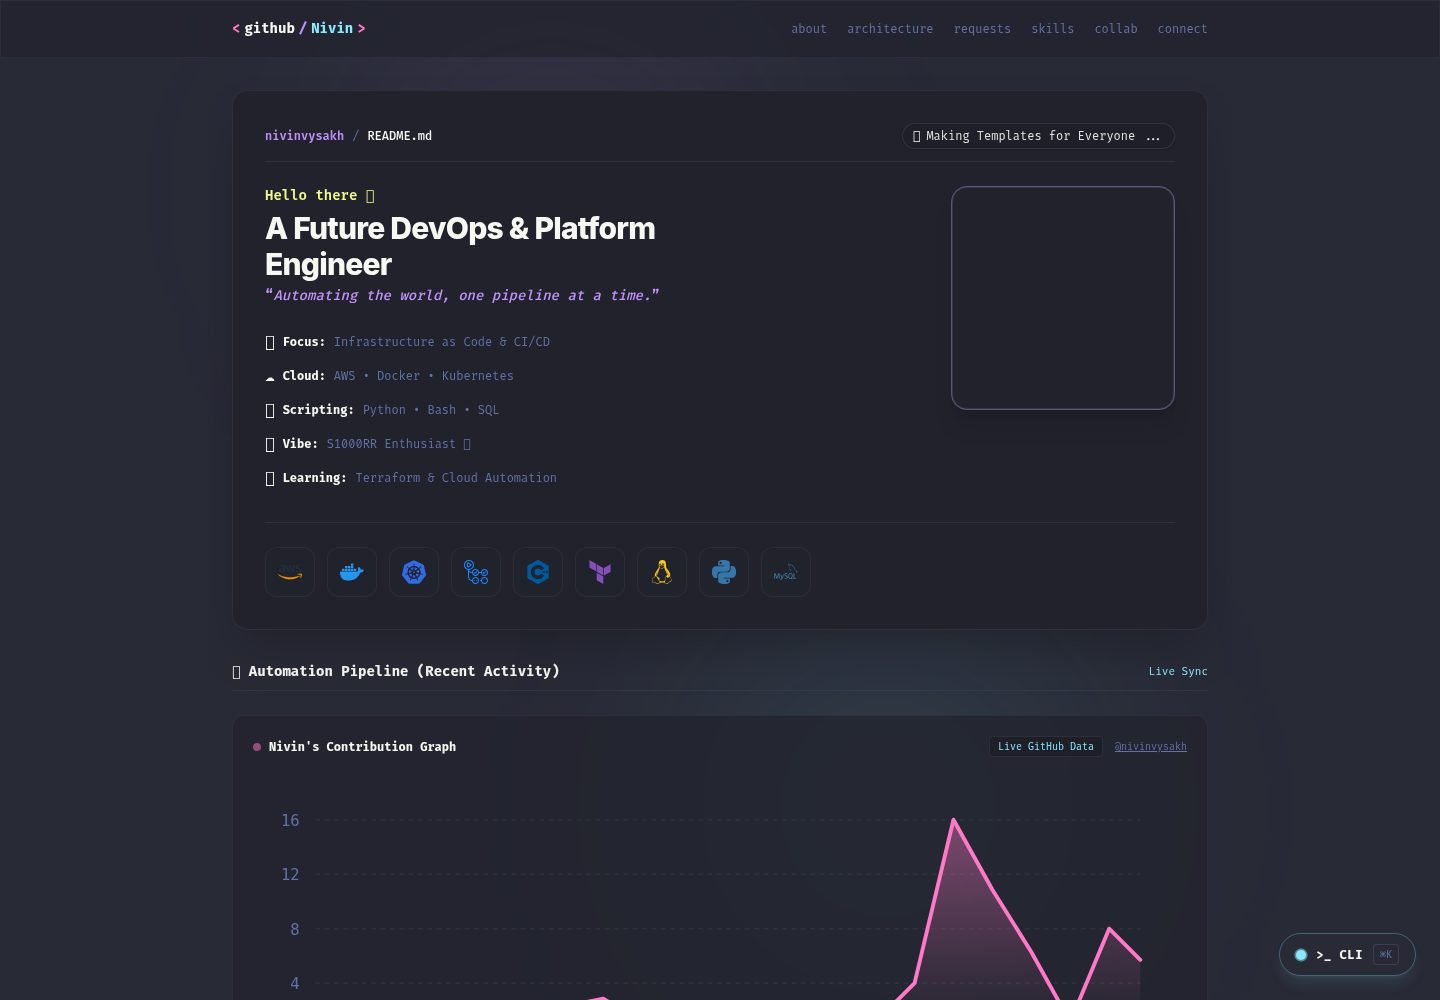The height and width of the screenshot is (1000, 1440).
Task: Click the Live Sync label
Action: pos(1178,671)
